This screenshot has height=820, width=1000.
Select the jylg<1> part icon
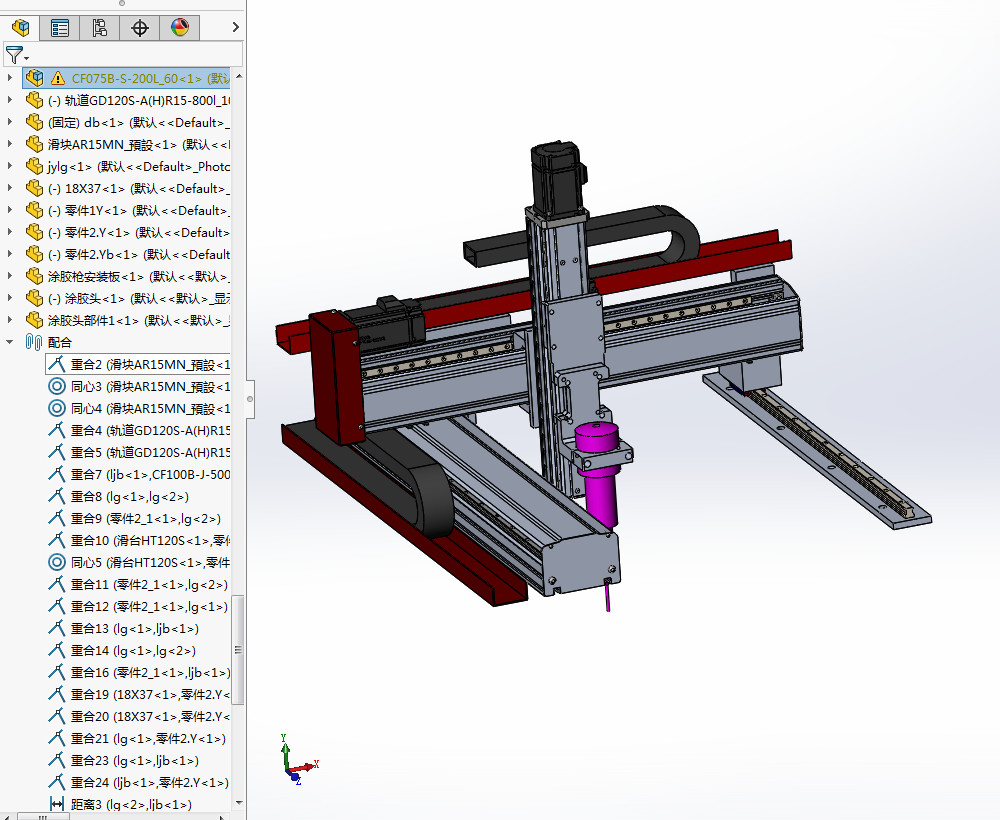[x=34, y=166]
